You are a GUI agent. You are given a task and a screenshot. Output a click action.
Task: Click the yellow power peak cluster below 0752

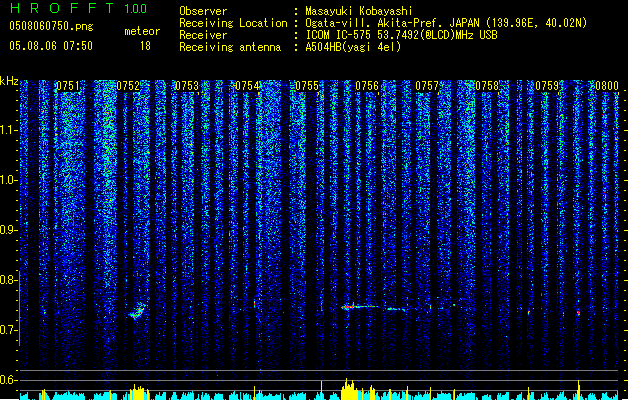click(139, 392)
